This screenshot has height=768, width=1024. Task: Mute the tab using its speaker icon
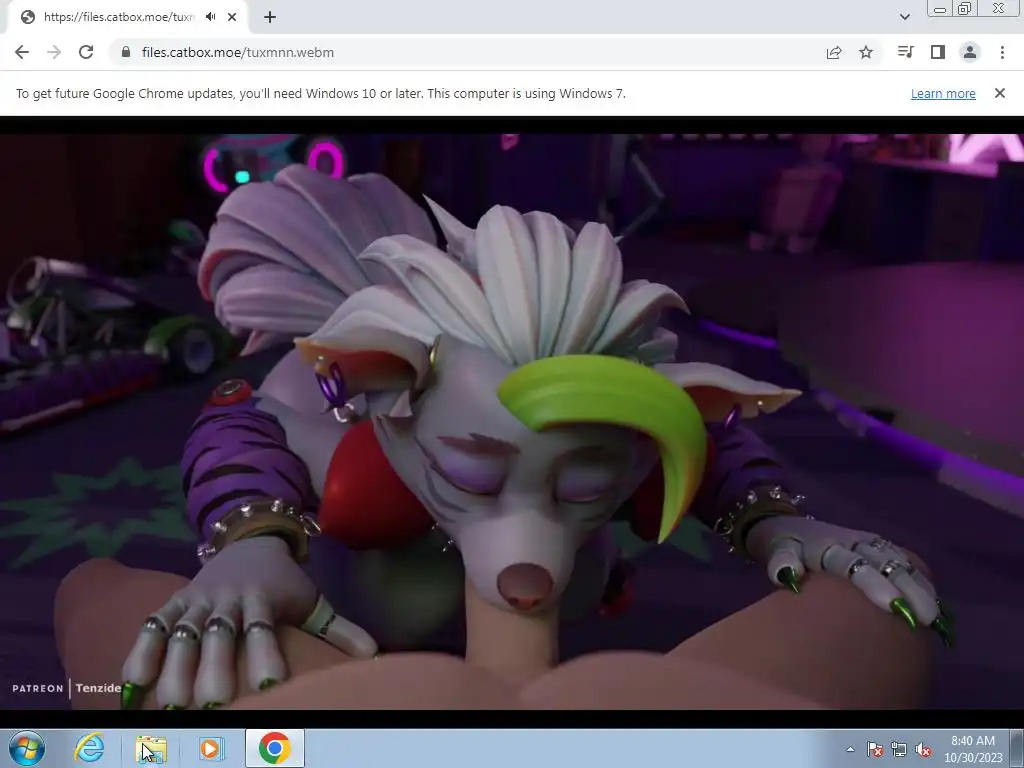pos(211,17)
